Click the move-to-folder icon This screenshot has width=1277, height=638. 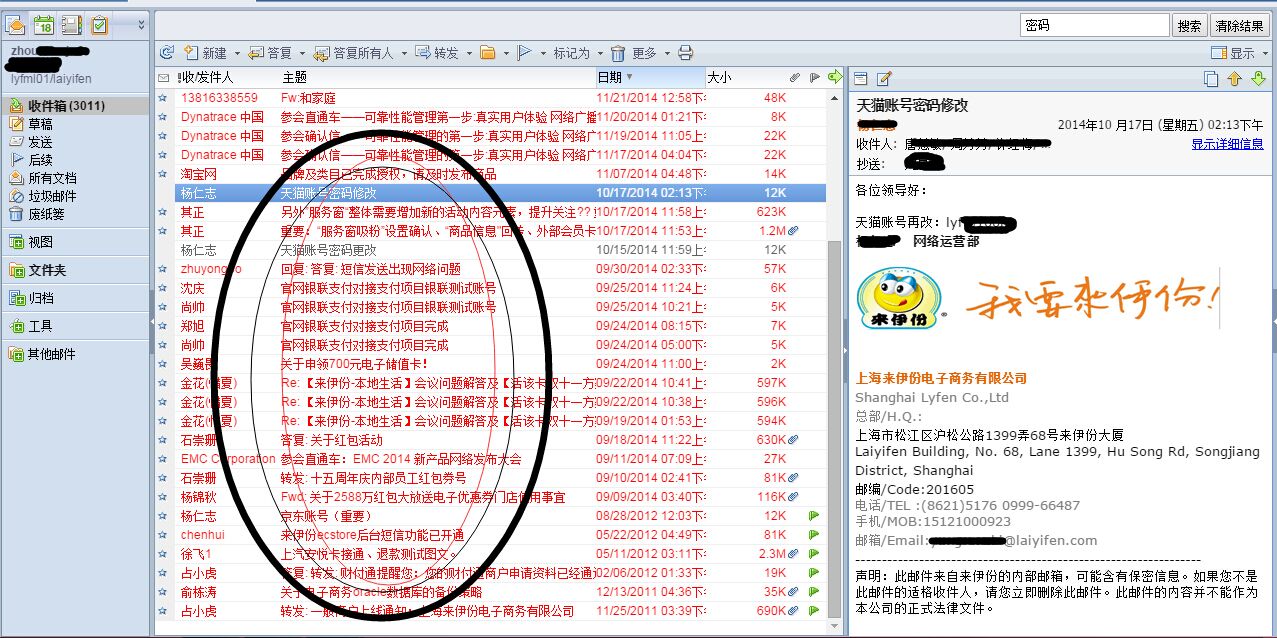coord(487,53)
